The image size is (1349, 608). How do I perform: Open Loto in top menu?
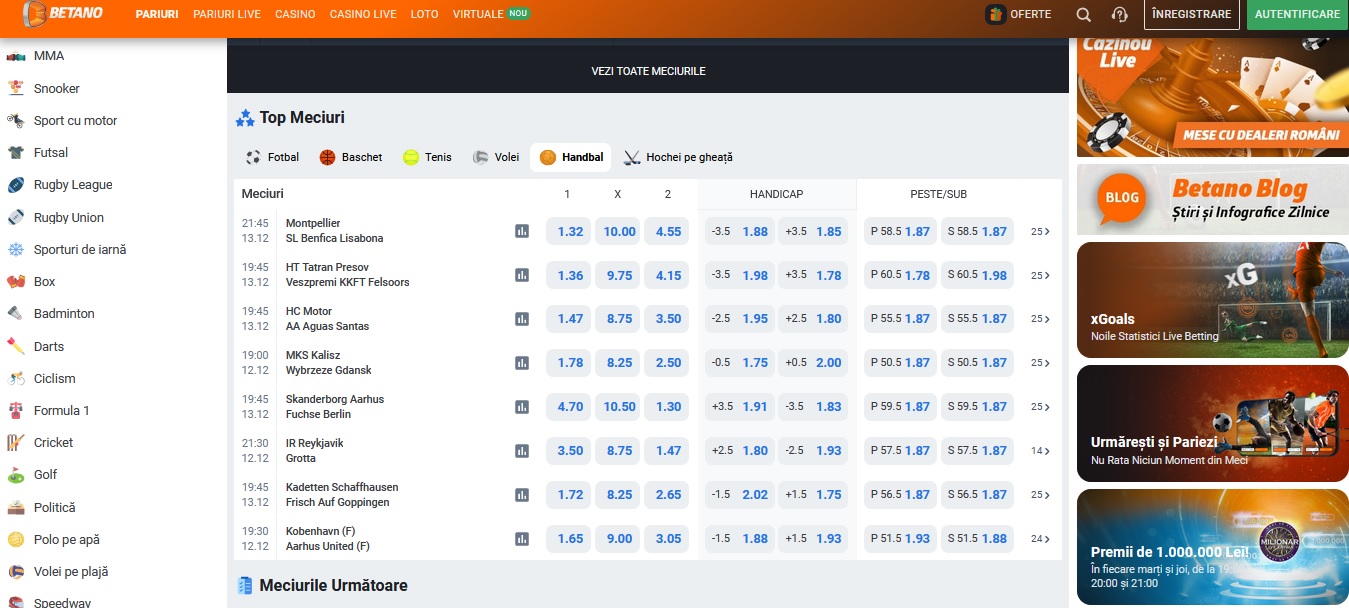point(425,14)
